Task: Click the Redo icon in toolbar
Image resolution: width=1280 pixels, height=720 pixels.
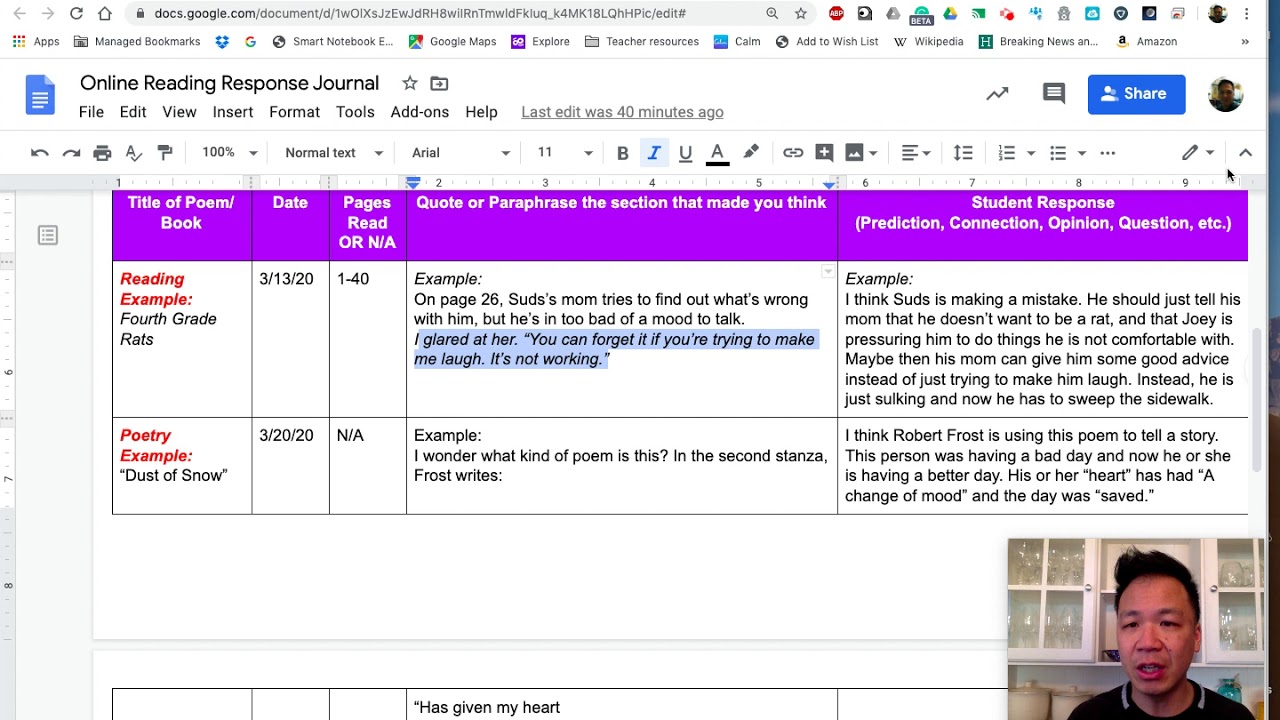Action: (x=71, y=153)
